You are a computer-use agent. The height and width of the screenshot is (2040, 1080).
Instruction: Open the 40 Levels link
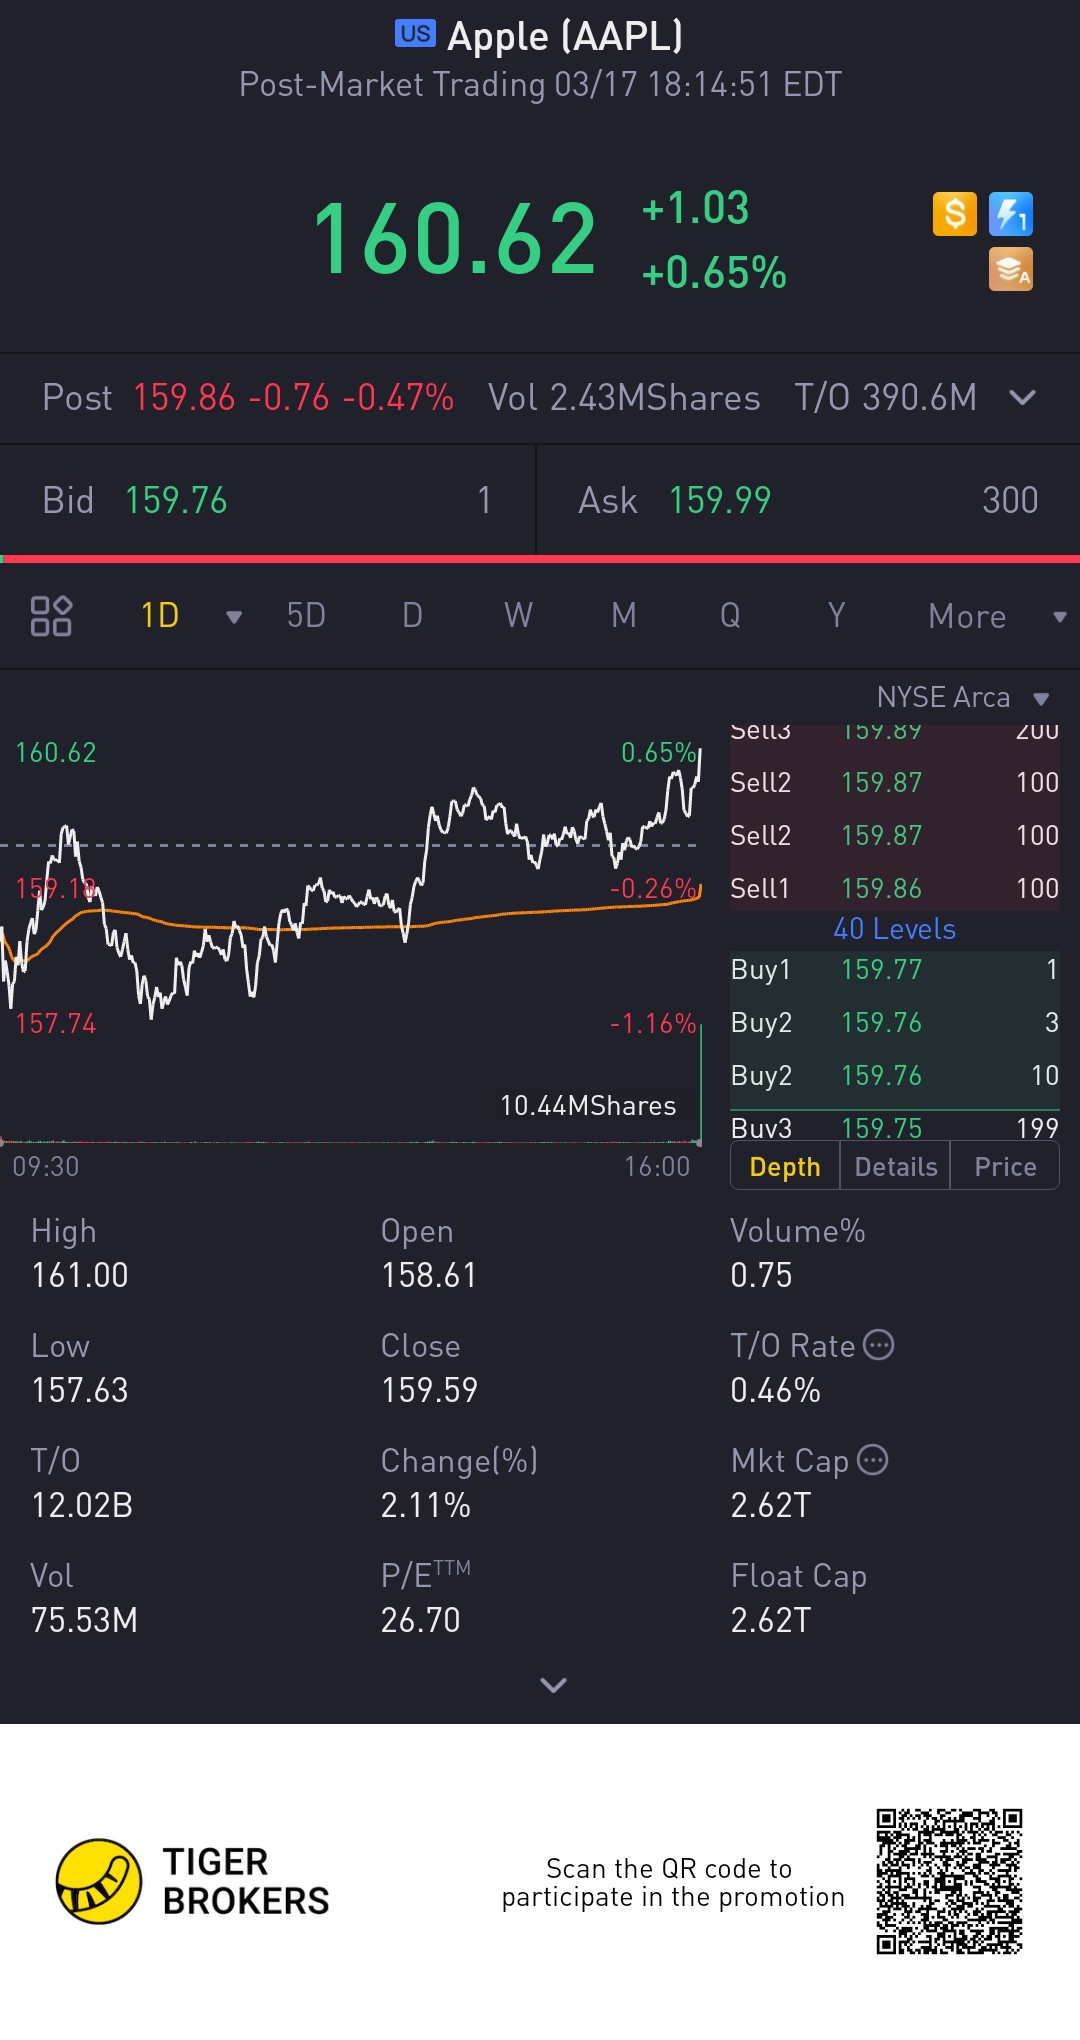tap(894, 929)
